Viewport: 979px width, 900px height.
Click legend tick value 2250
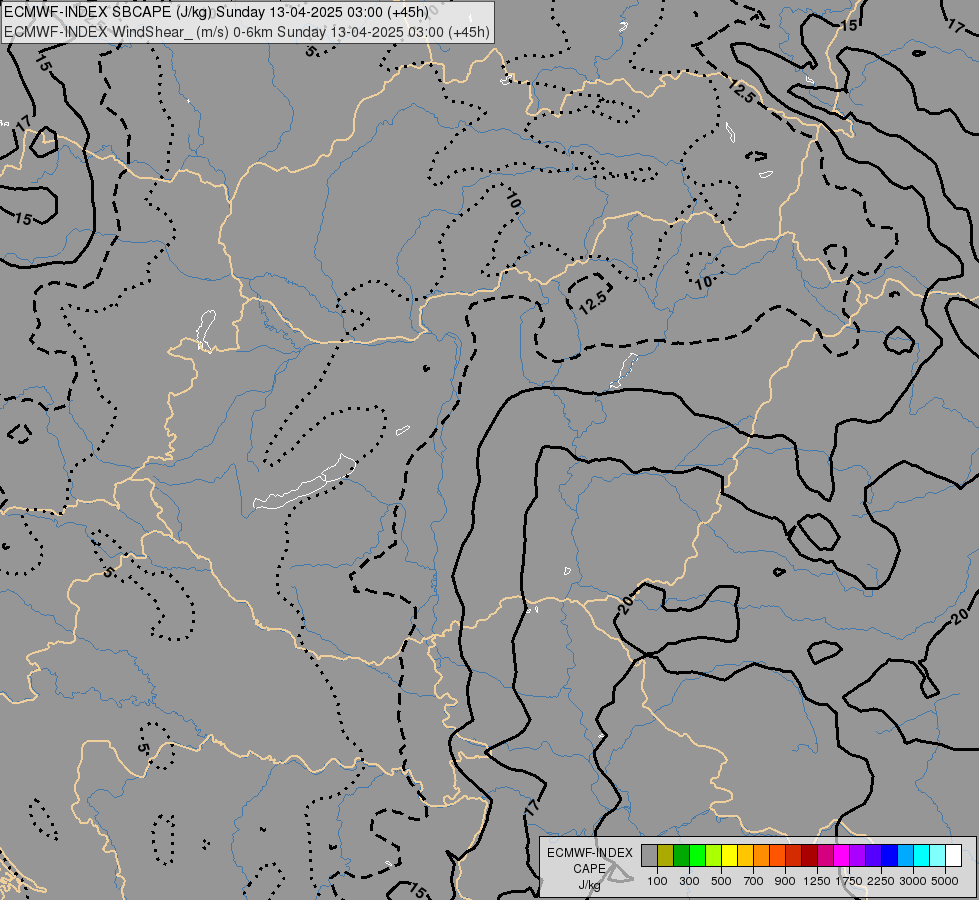click(881, 881)
